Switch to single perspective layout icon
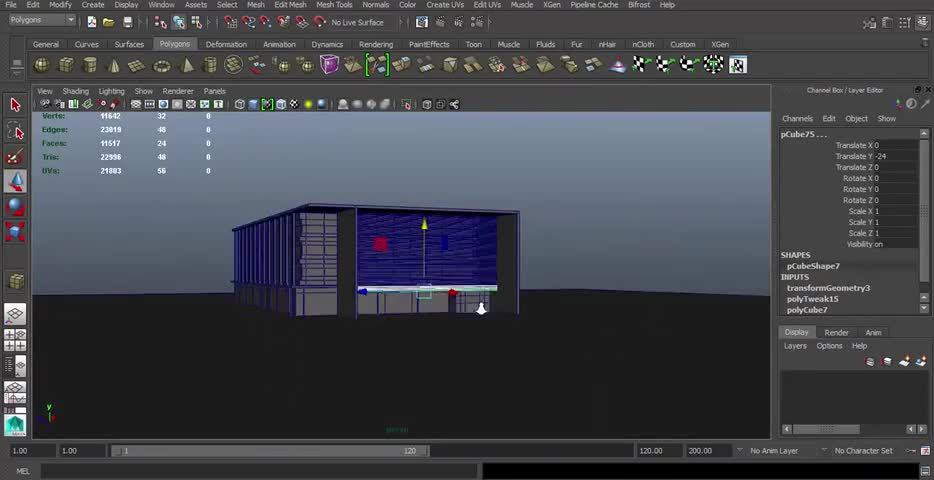934x480 pixels. [x=15, y=314]
